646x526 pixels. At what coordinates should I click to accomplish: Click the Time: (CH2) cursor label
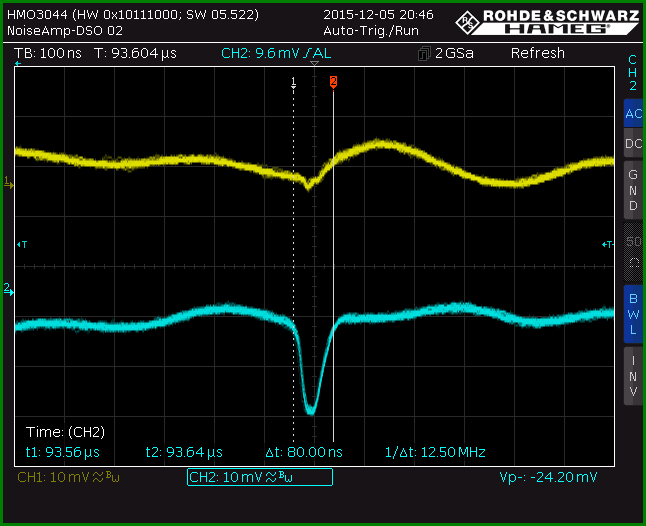click(65, 432)
